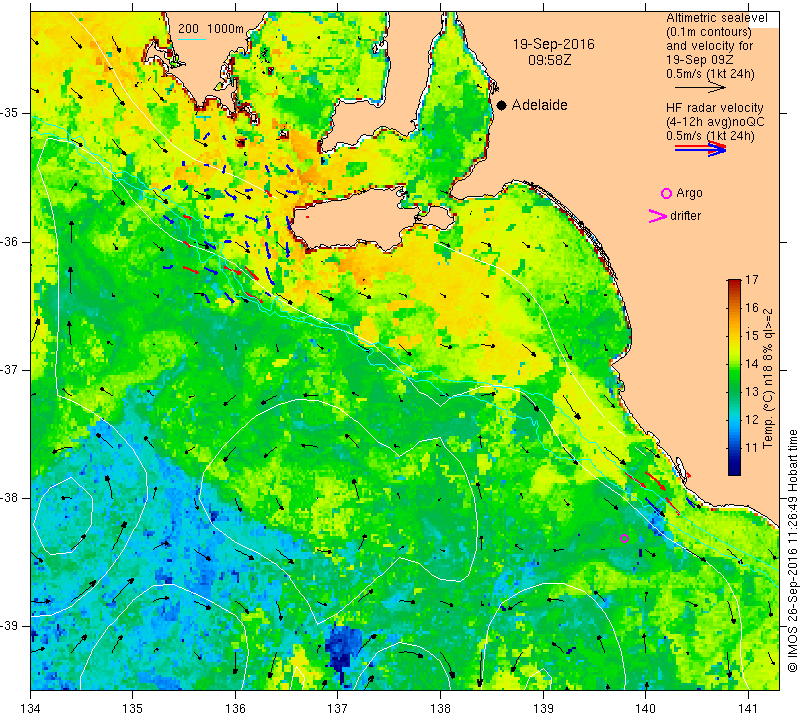
Task: Click the temperature color bar
Action: 734,377
